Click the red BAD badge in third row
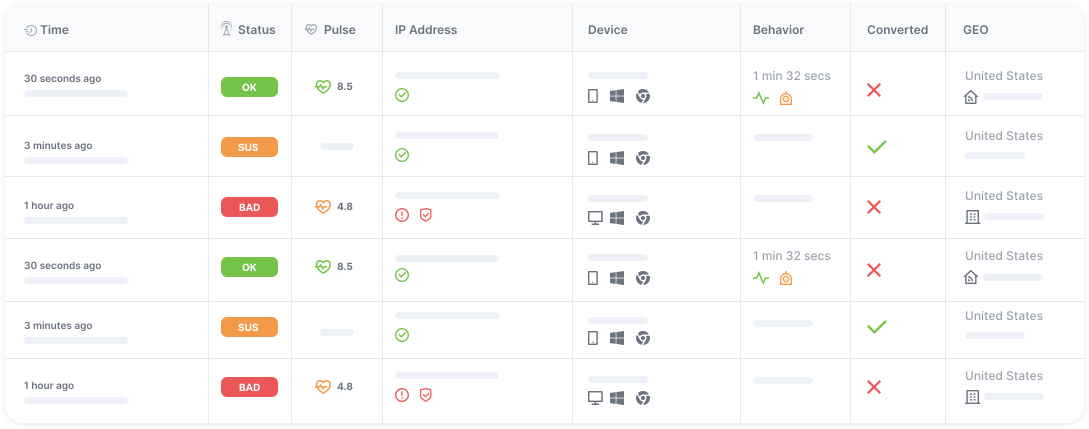The height and width of the screenshot is (429, 1089). 249,207
